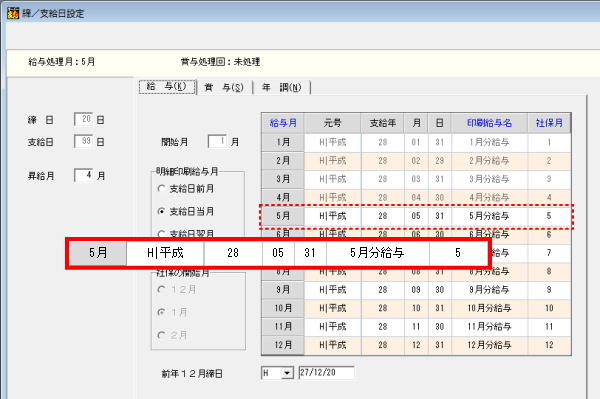Viewport: 600px width, 399px height.
Task: Click the 支給年 column header
Action: point(382,123)
